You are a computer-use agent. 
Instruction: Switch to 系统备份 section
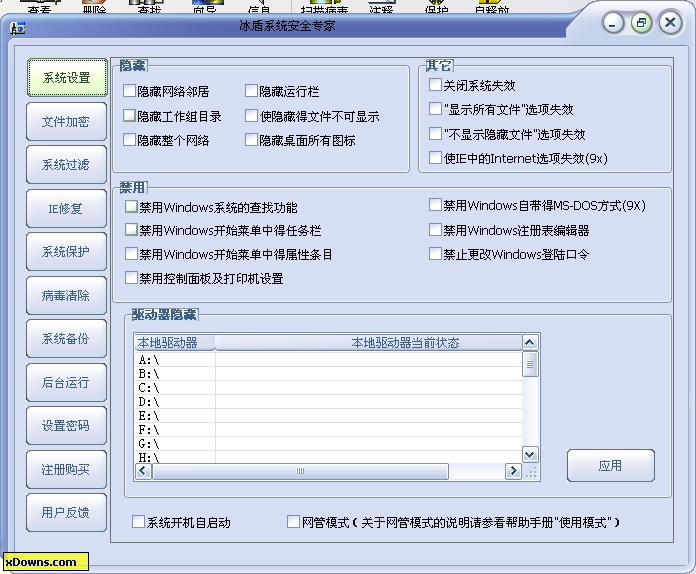pos(66,339)
